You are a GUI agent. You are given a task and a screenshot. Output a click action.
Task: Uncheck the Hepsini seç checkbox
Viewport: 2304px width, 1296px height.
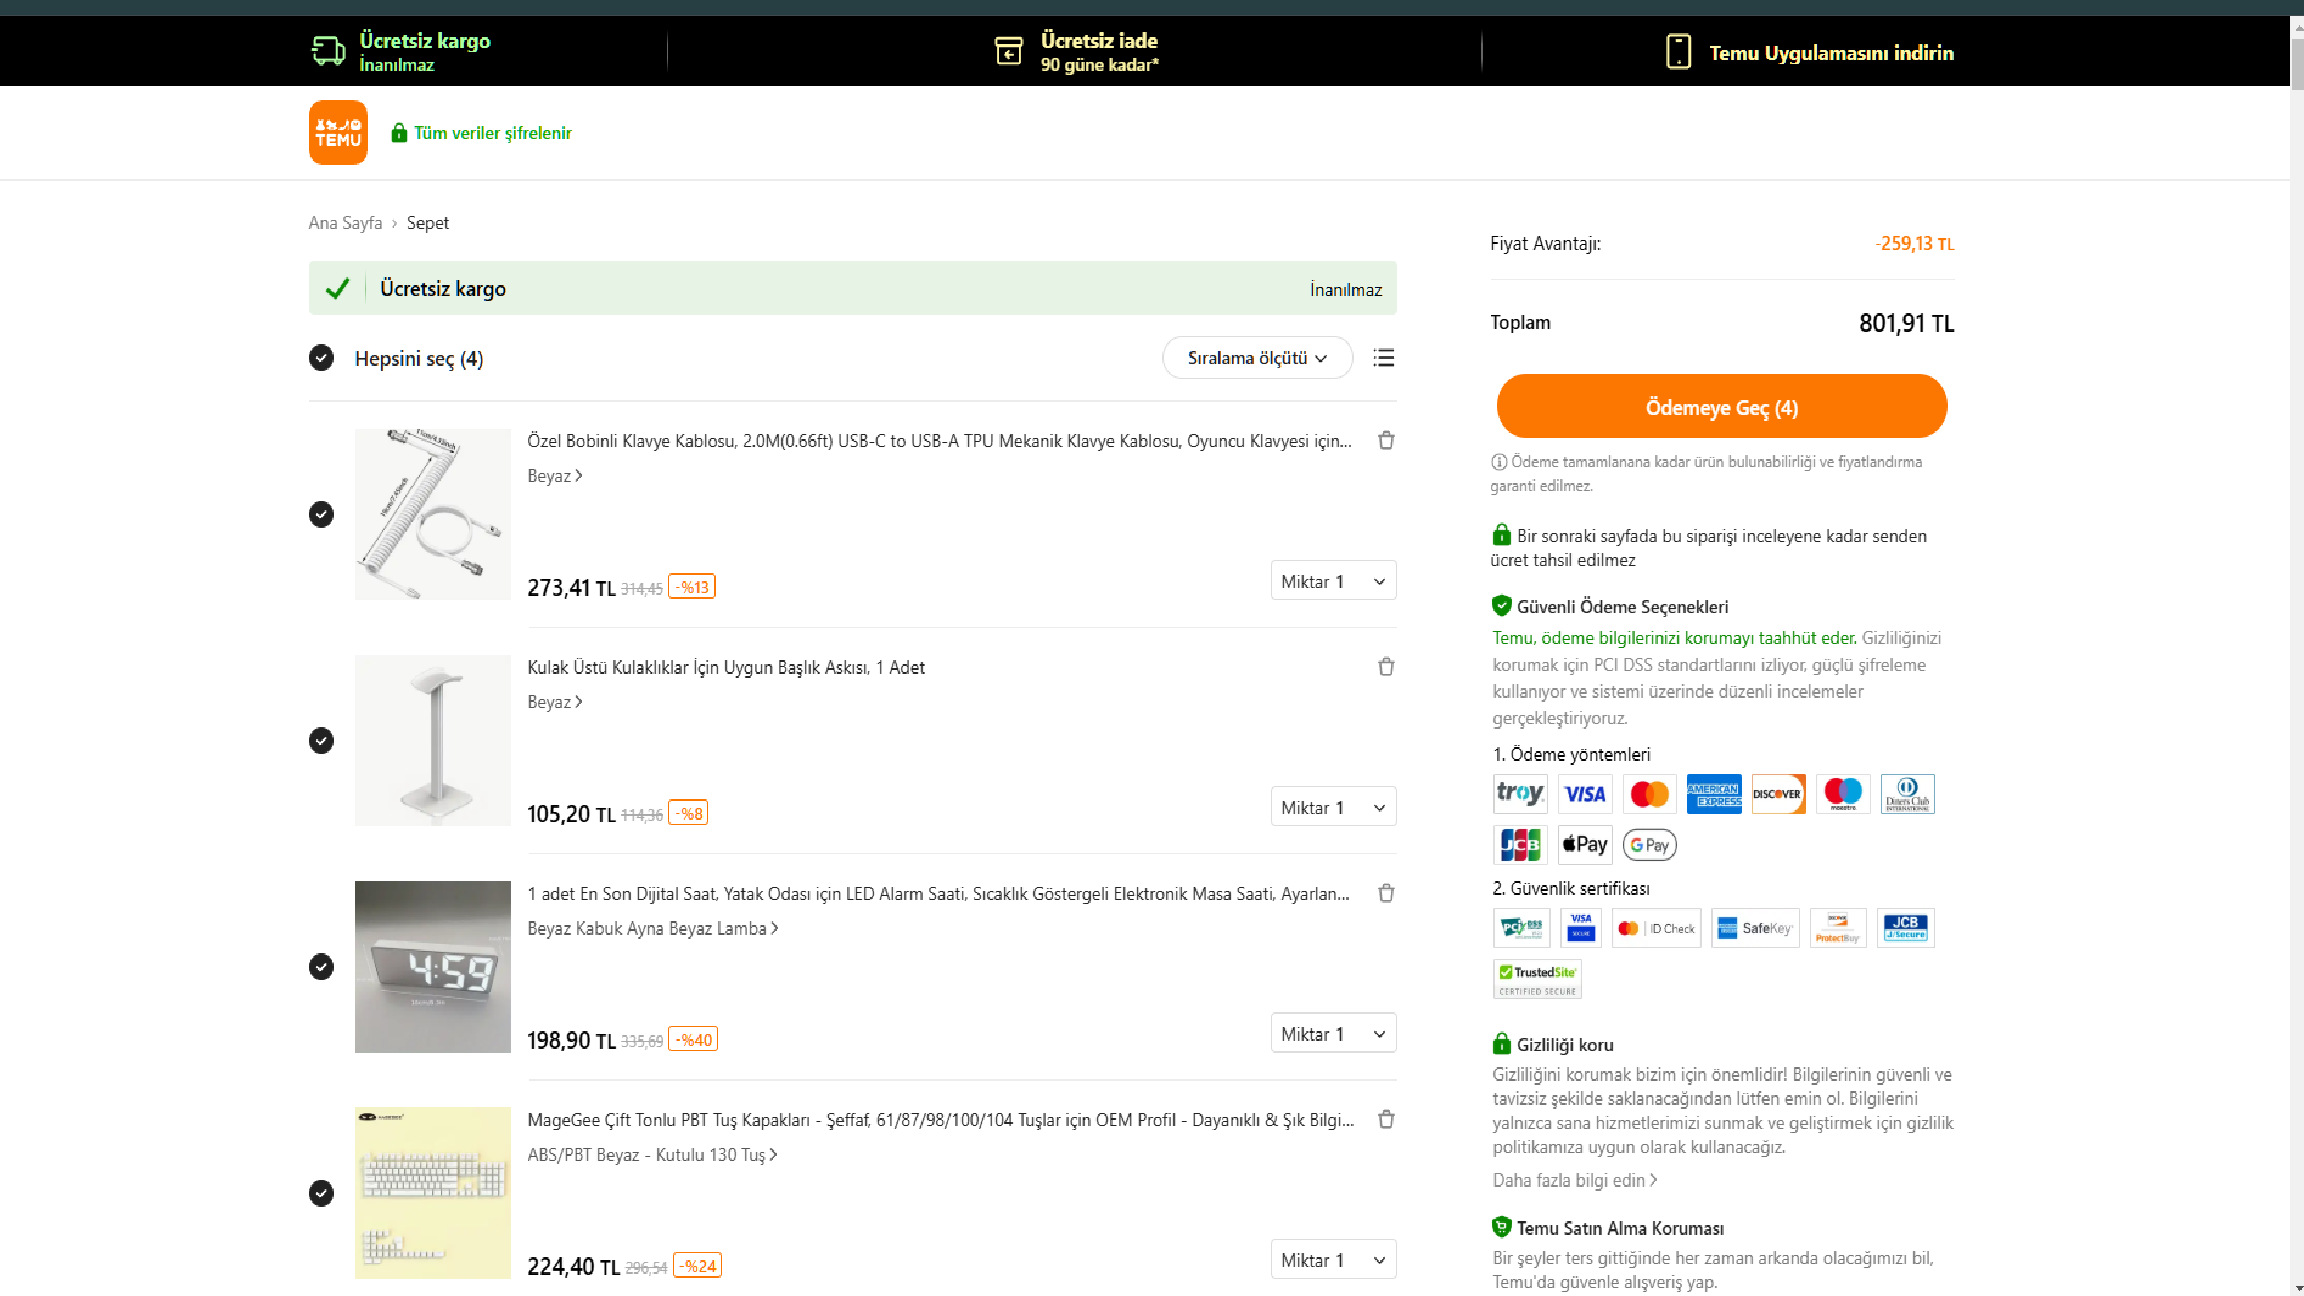point(321,358)
